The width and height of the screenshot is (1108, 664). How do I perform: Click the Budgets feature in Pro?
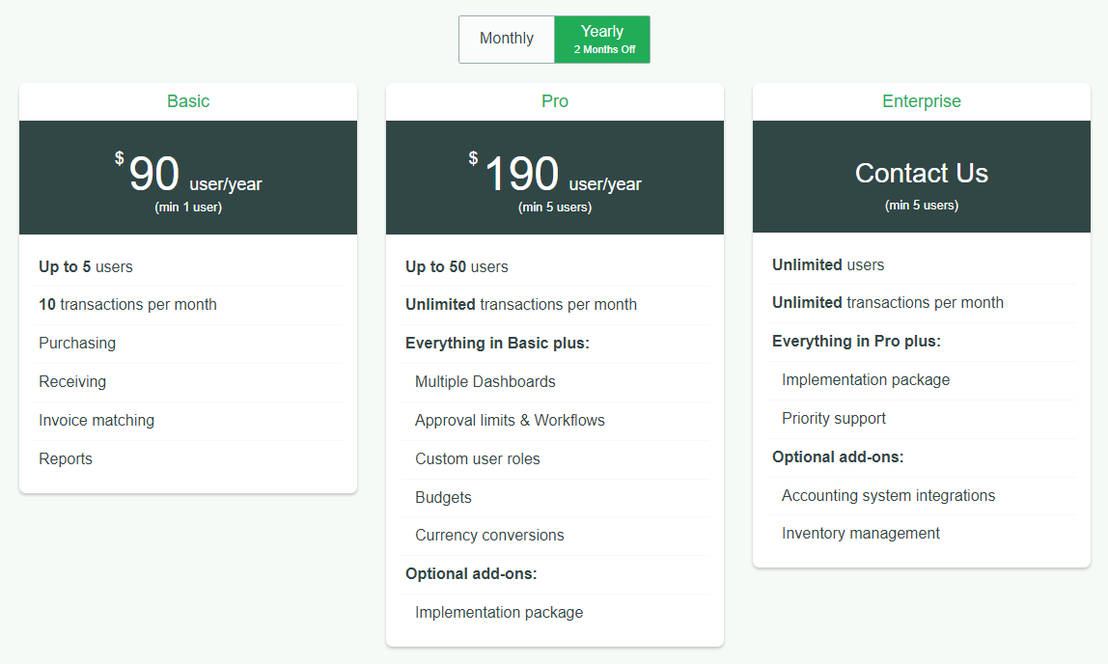tap(443, 497)
